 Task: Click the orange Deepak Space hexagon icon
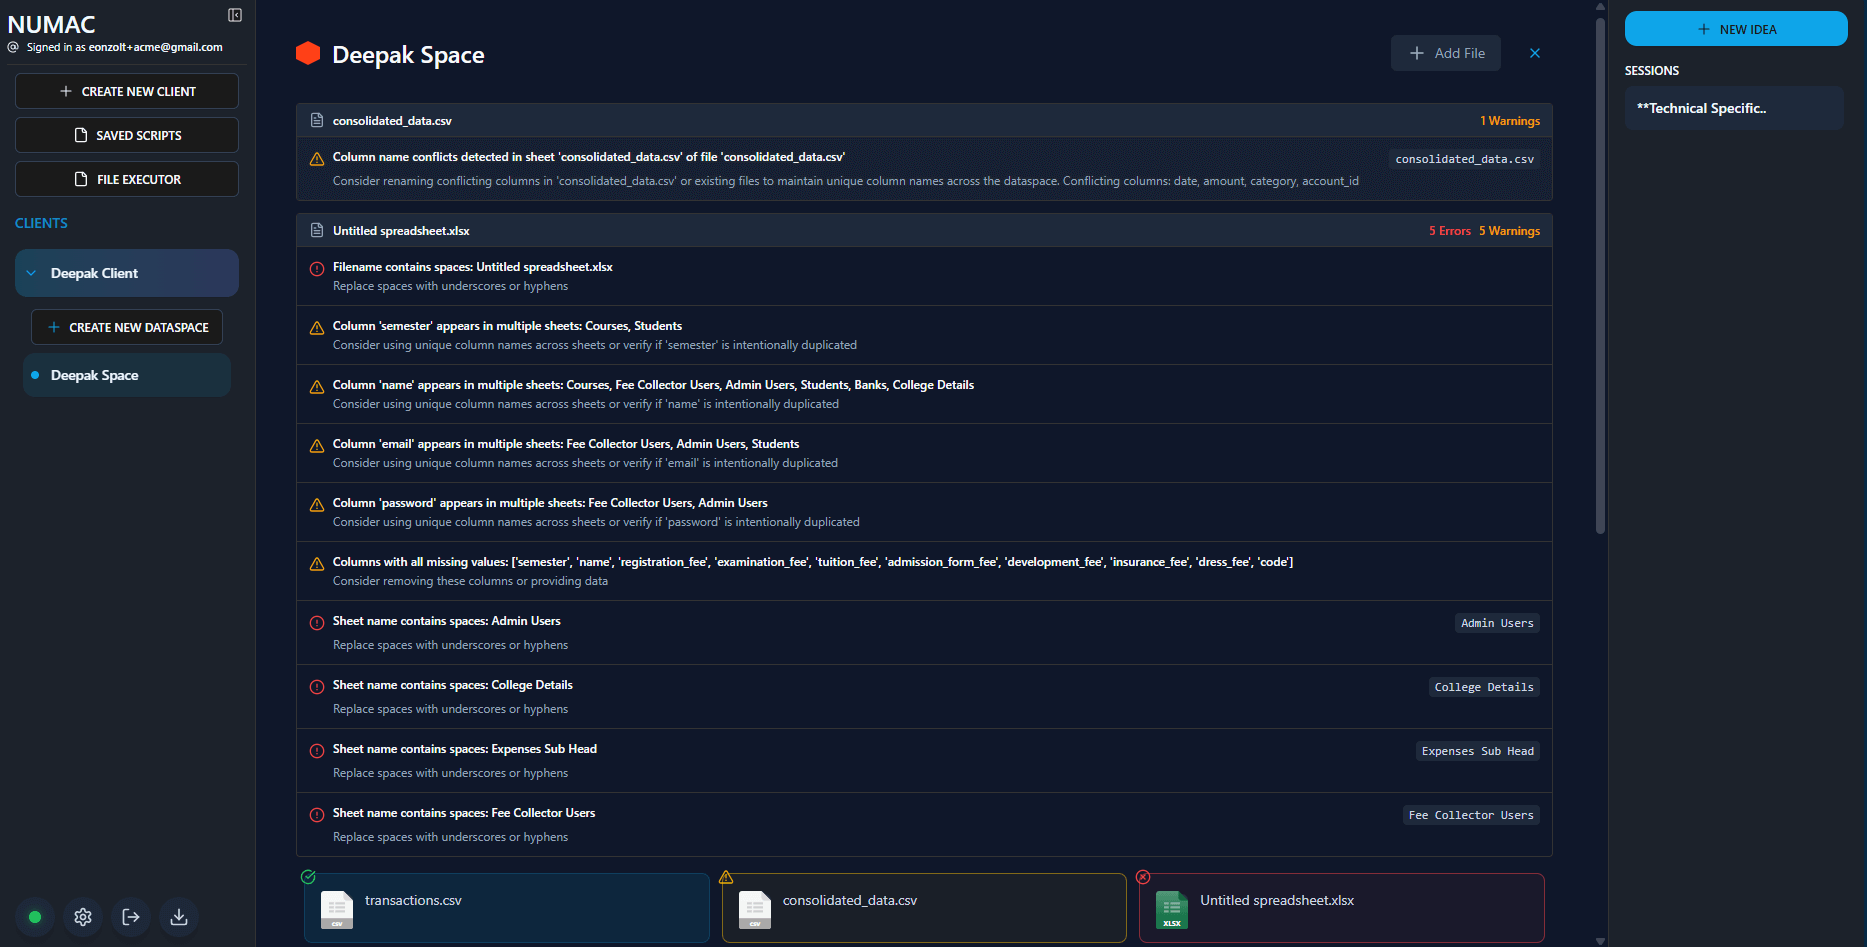[308, 54]
